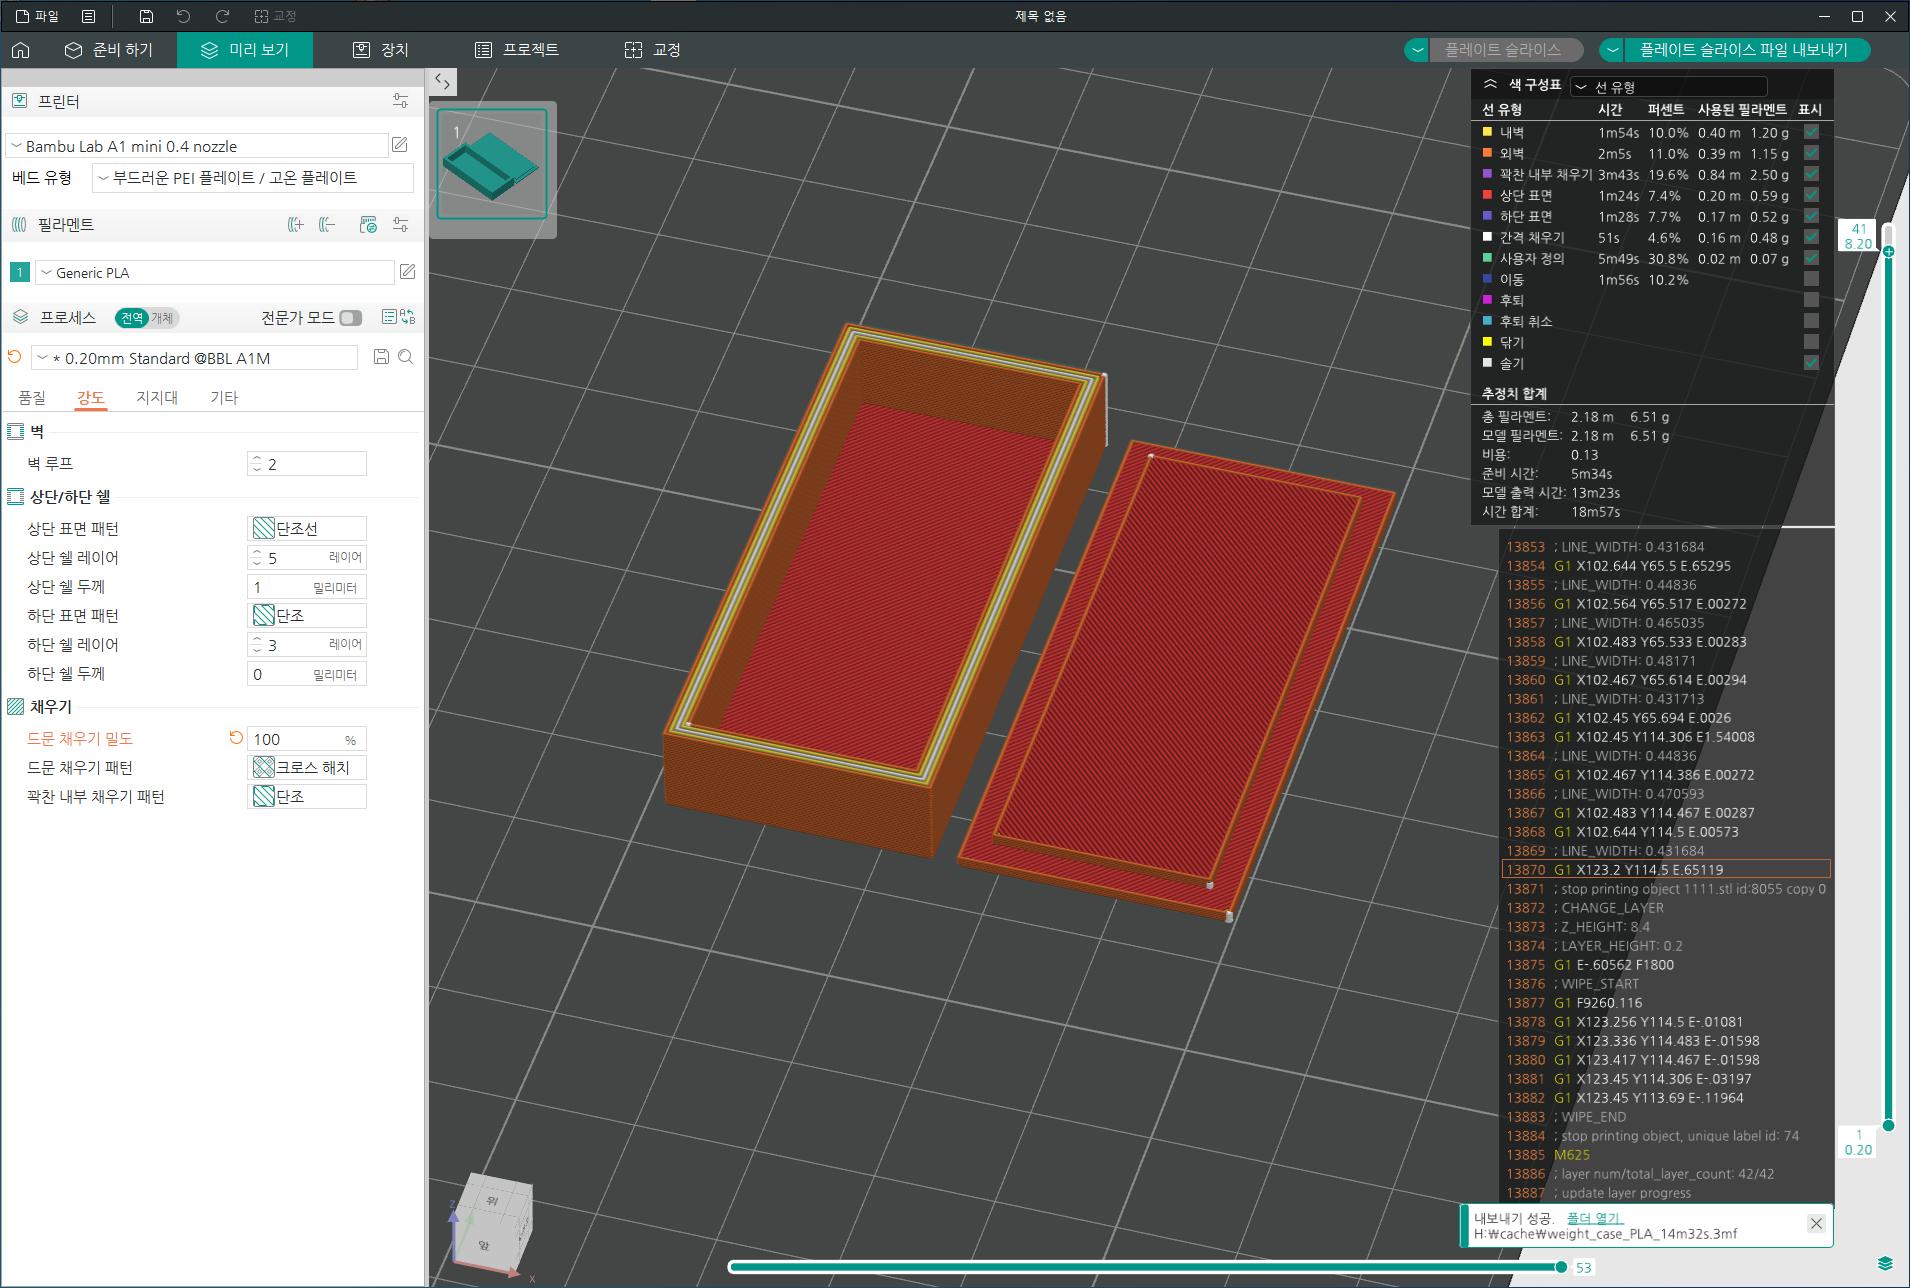Open the 상단 표면 패턴 dropdown
Screen dimensions: 1910x1288
point(307,528)
